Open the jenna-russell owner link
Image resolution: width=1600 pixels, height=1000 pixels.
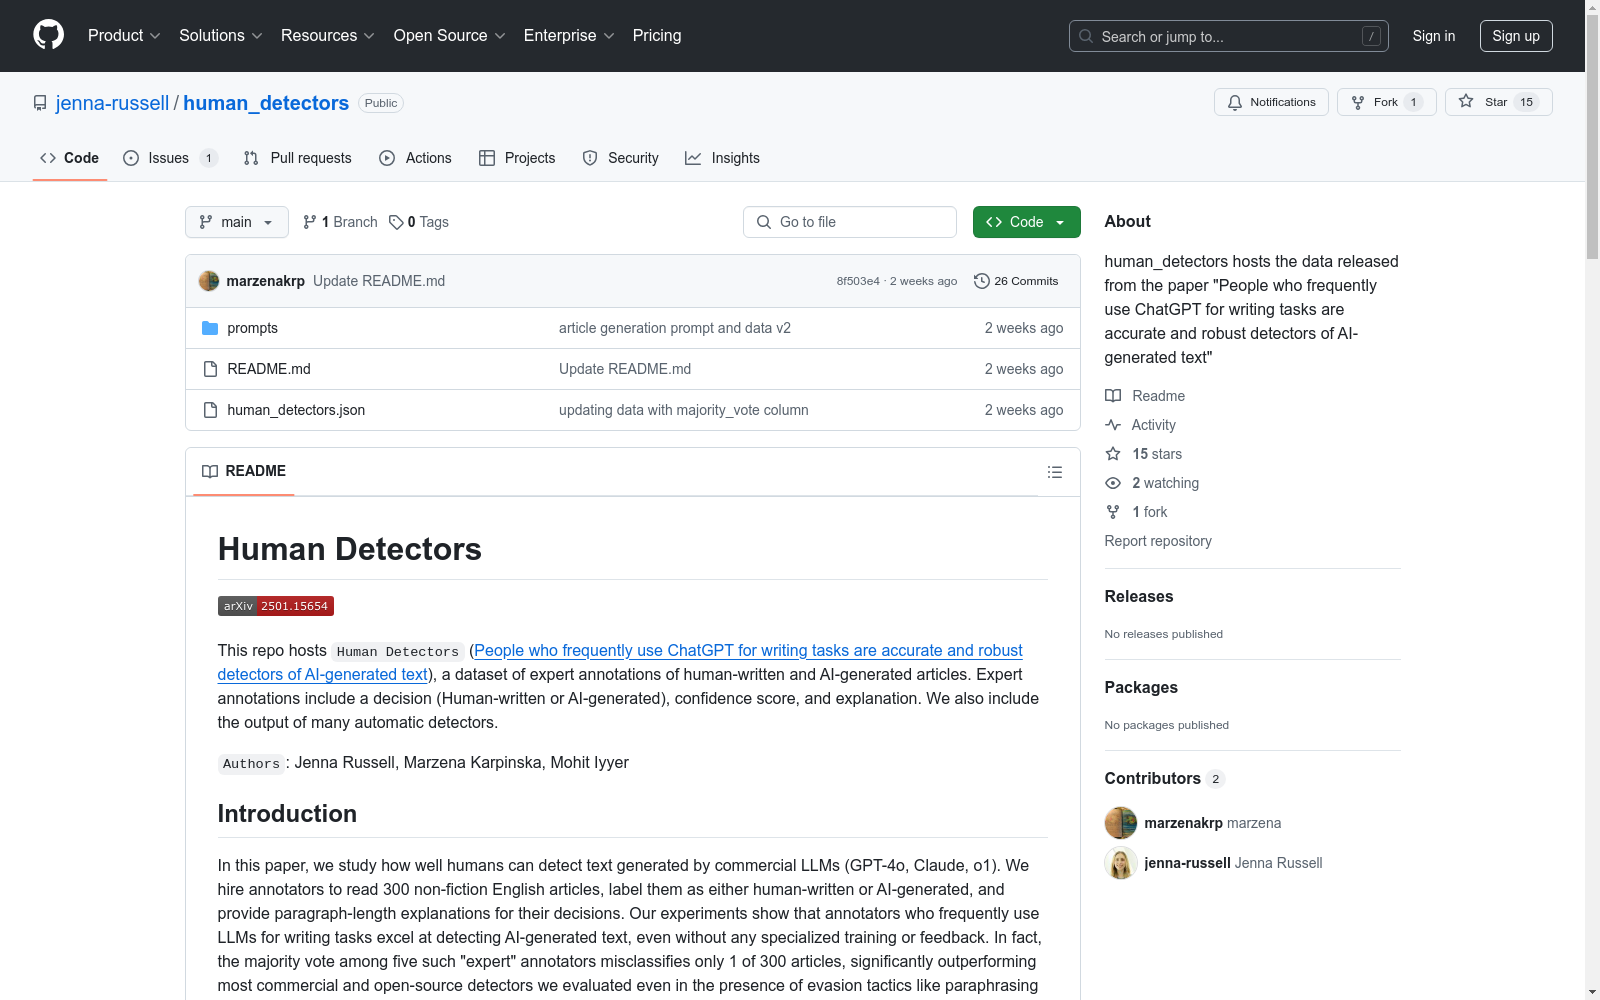(112, 103)
